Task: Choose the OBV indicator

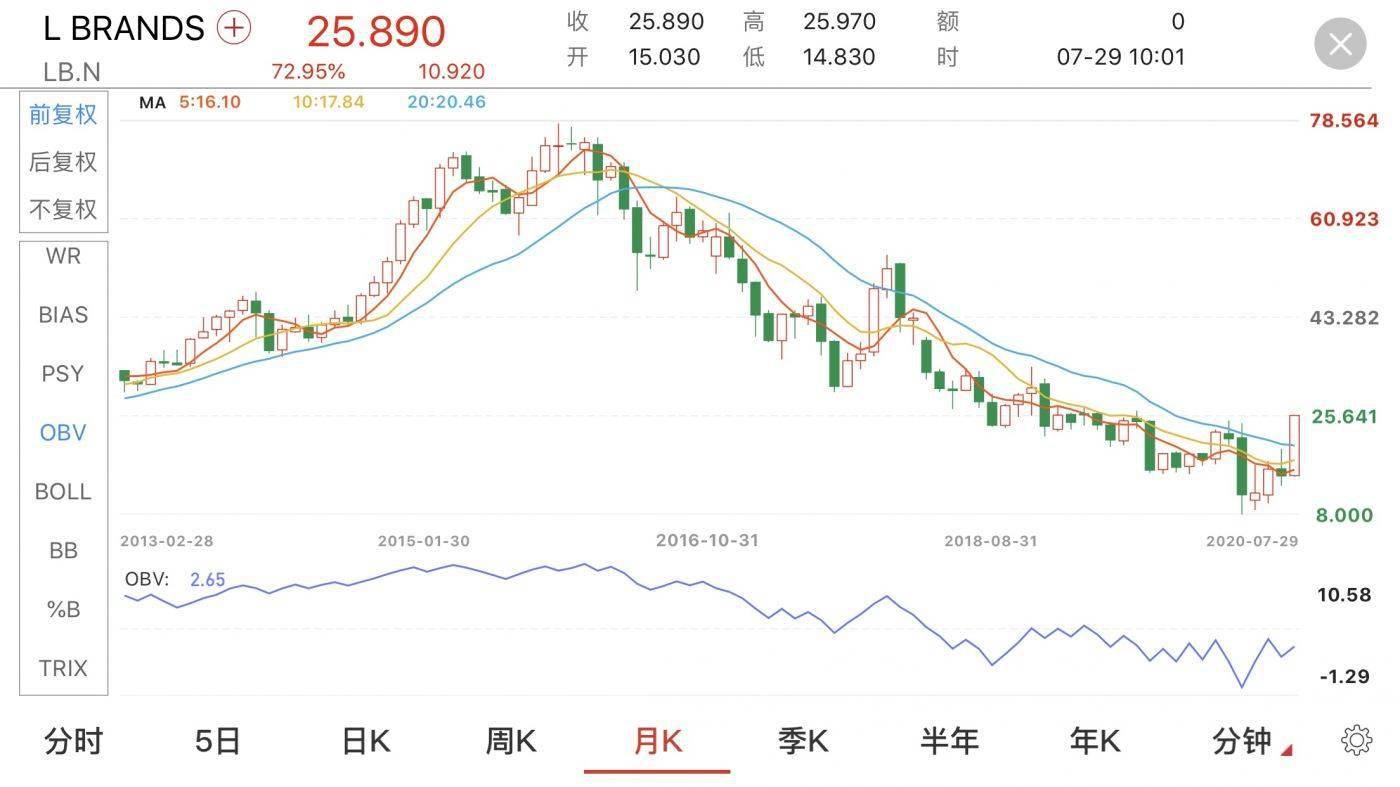Action: click(63, 433)
